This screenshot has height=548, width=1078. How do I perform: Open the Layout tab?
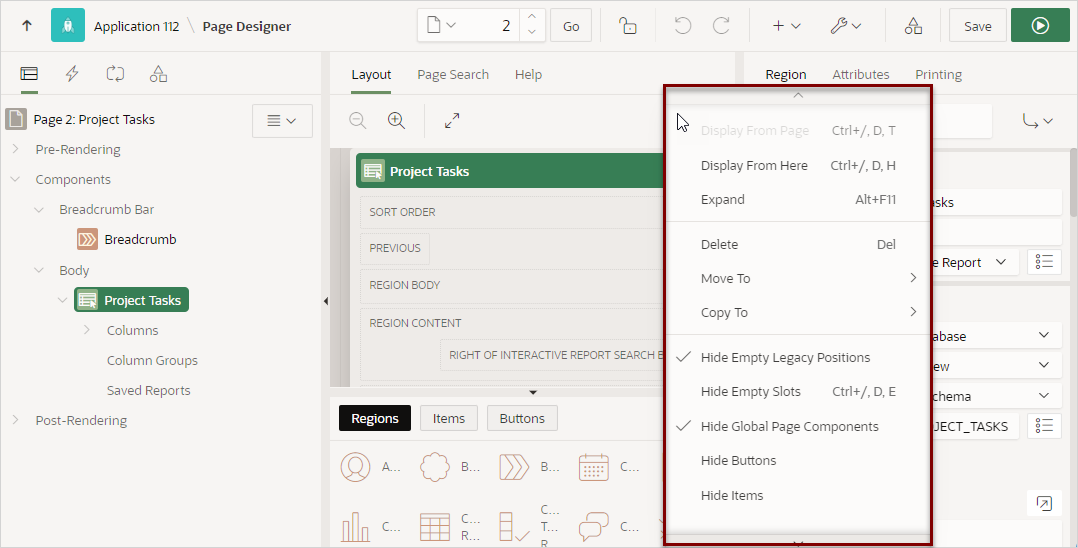(x=371, y=74)
